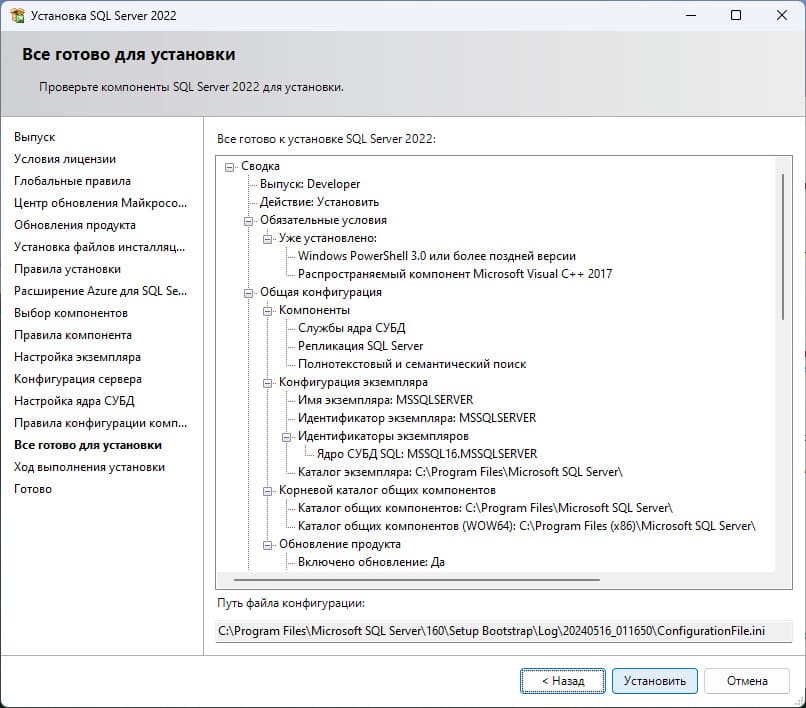This screenshot has width=806, height=708.
Task: Click the configuration file path field
Action: (x=504, y=631)
